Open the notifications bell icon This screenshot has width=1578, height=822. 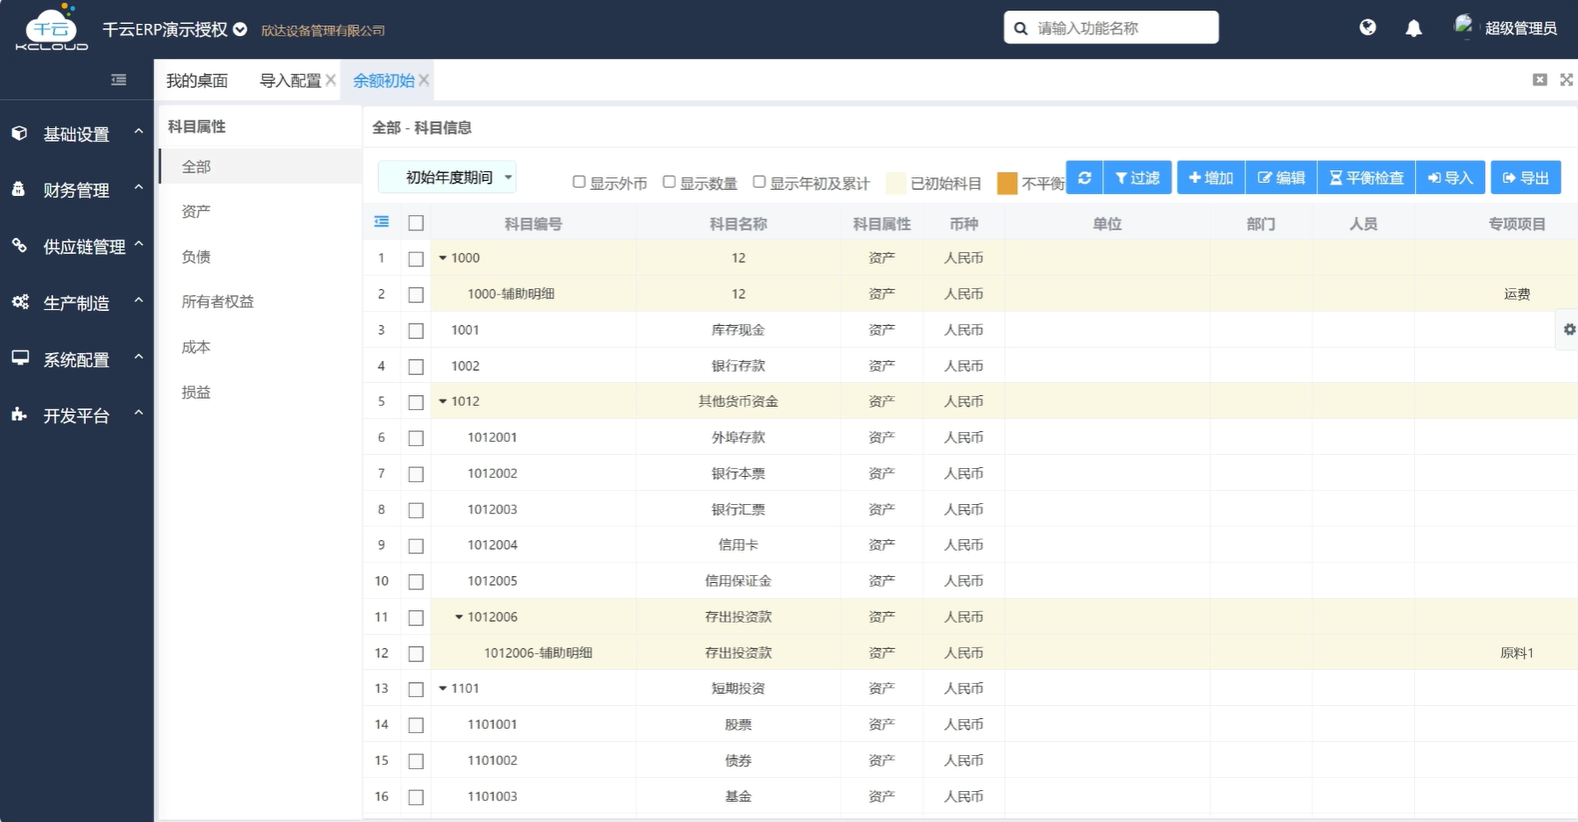[x=1413, y=29]
